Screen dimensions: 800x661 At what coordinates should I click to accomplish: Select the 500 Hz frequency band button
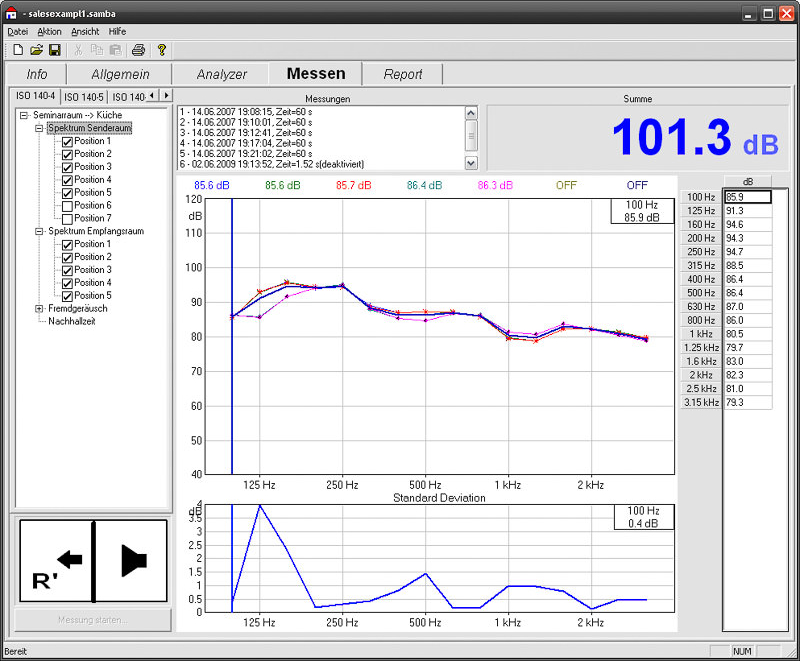[x=701, y=293]
